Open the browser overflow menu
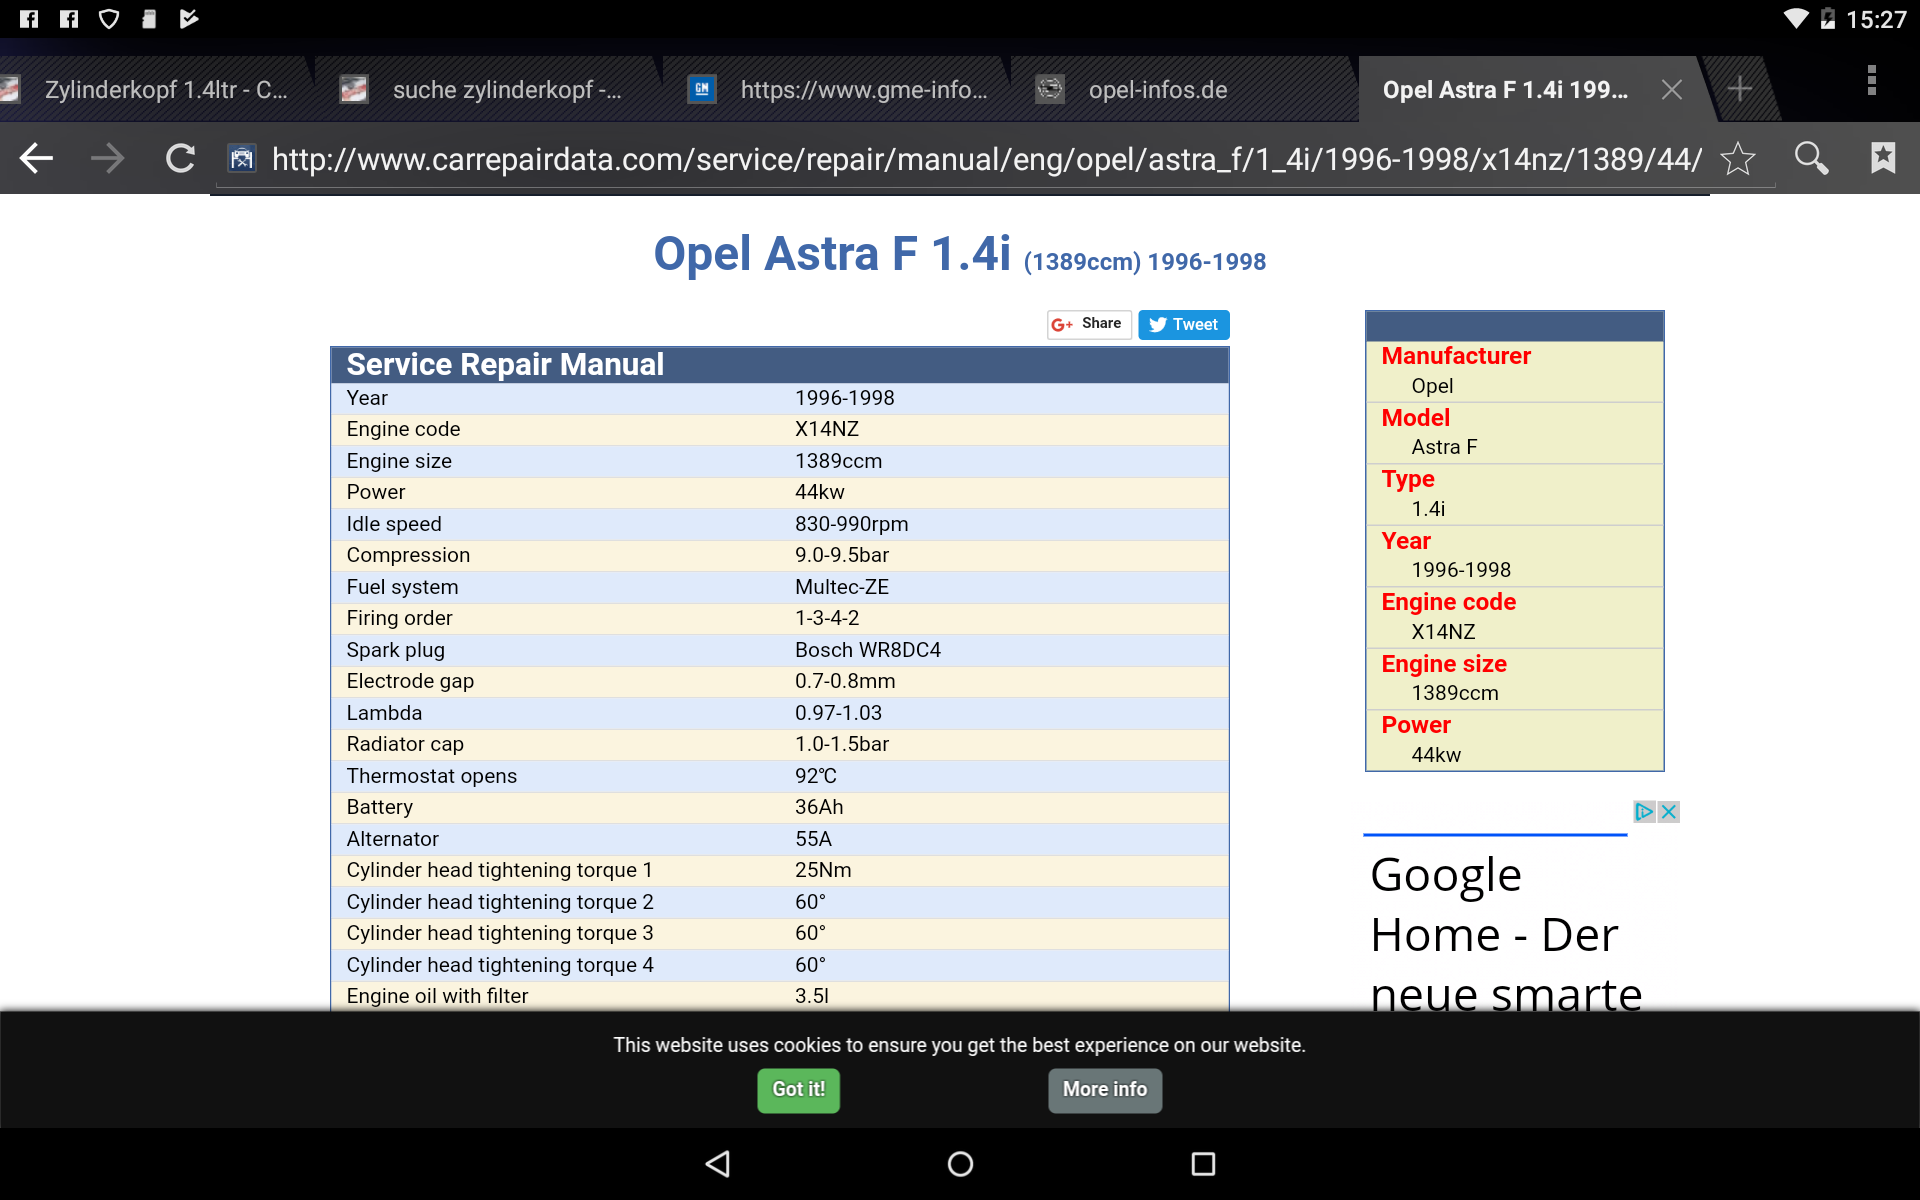 pyautogui.click(x=1871, y=80)
